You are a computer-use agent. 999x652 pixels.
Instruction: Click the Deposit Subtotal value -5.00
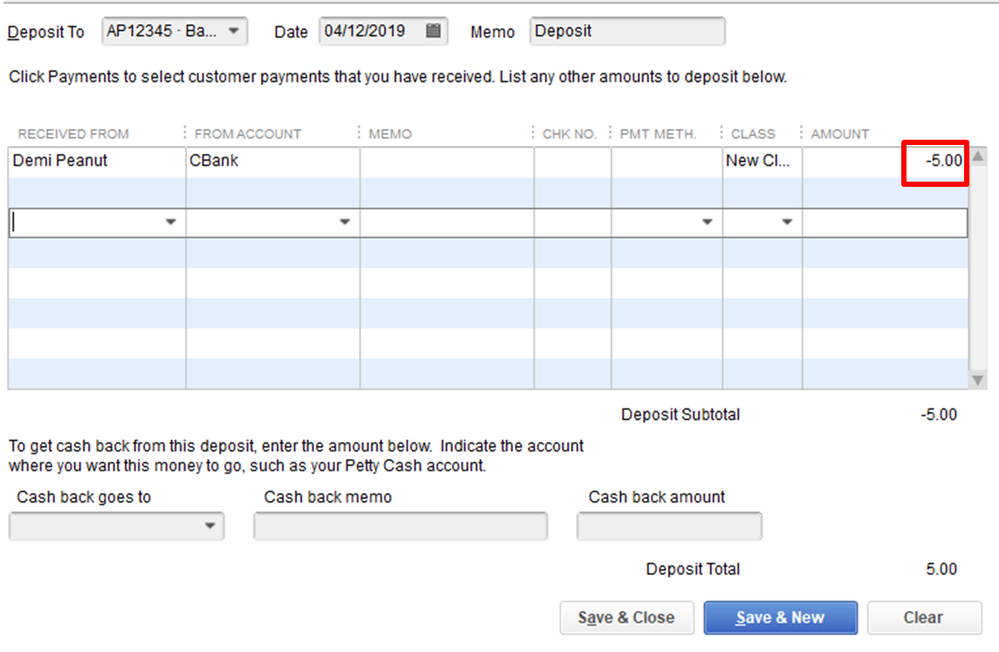point(938,415)
